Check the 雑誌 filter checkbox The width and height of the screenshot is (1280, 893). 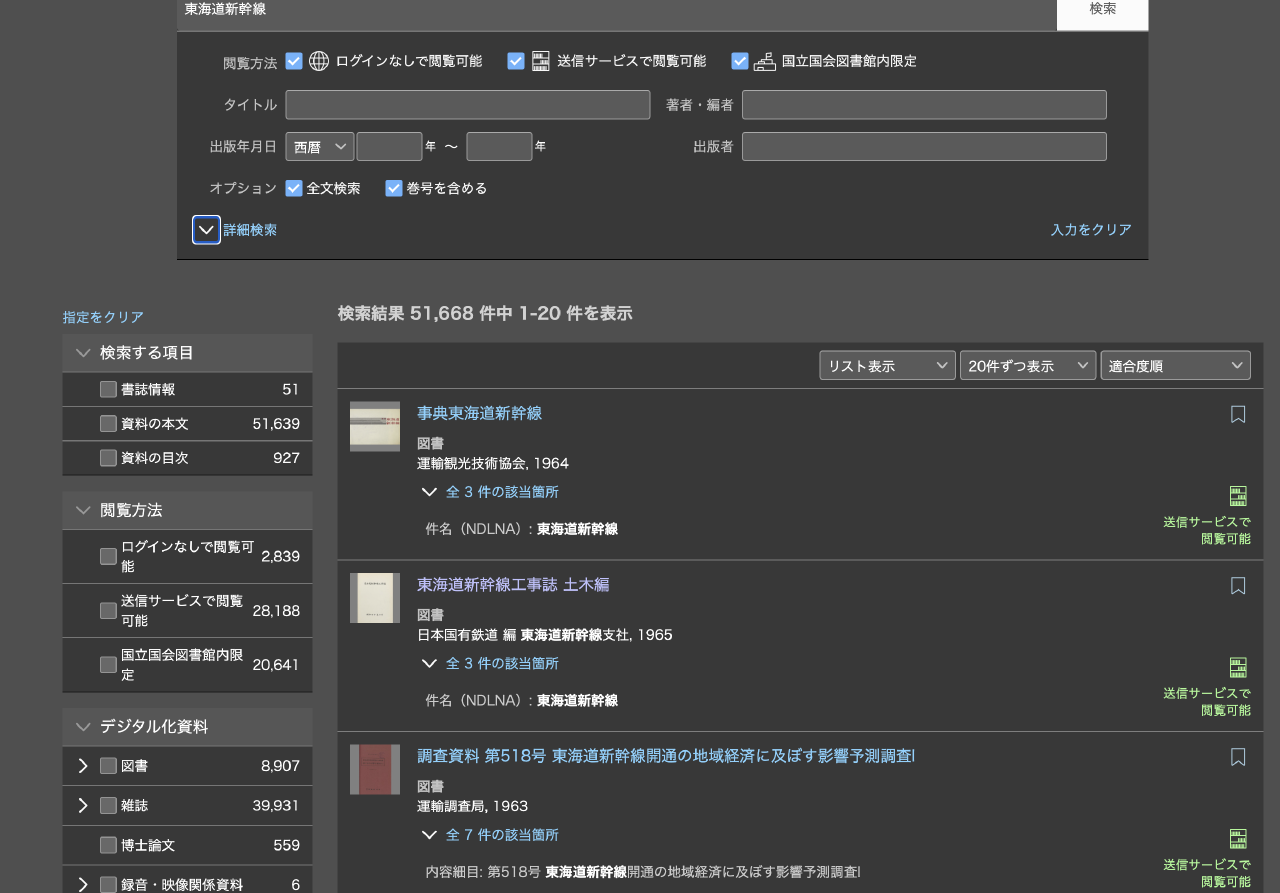coord(108,805)
